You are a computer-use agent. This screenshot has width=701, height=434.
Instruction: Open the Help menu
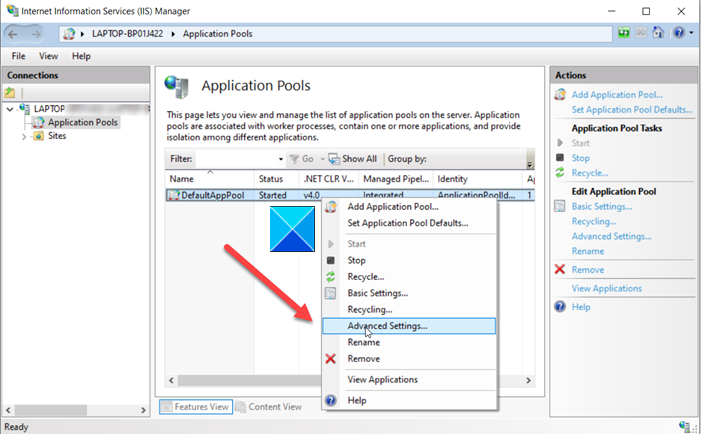pos(81,56)
